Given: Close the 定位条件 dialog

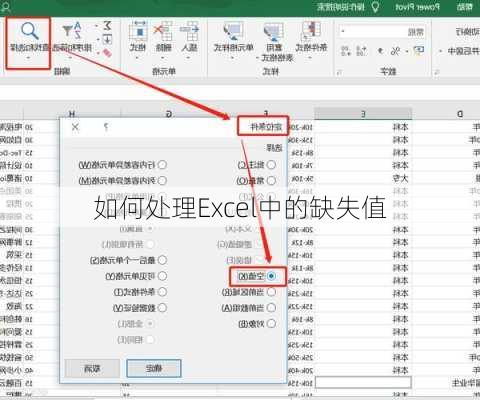Looking at the screenshot, I should 75,127.
